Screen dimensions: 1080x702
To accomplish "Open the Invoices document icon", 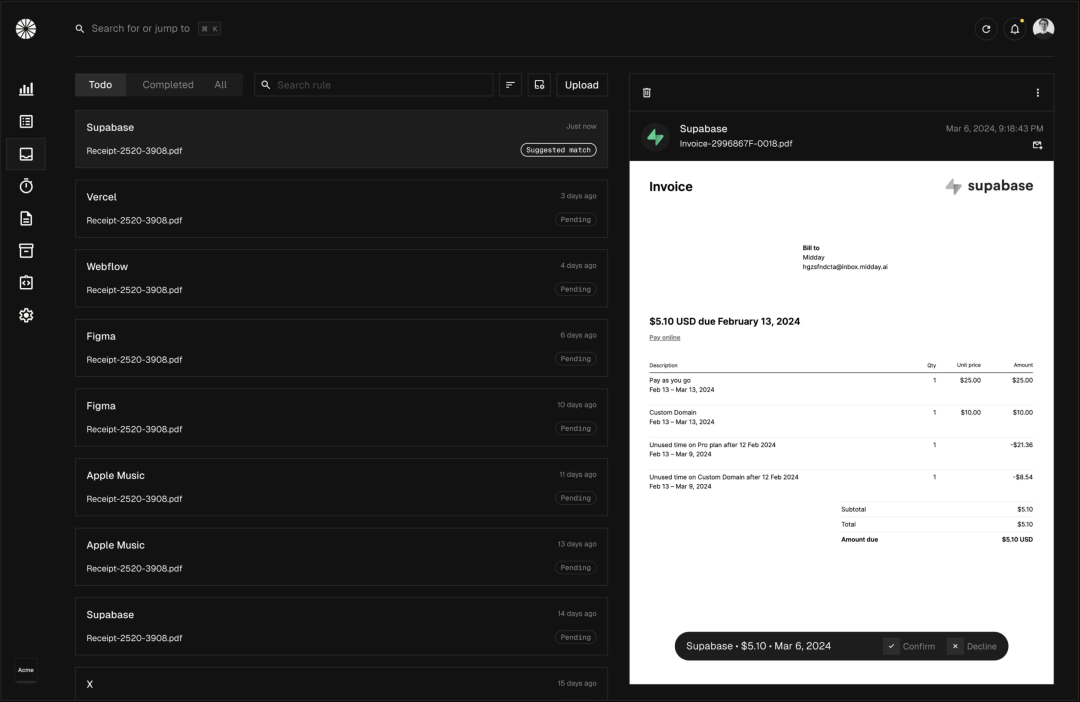I will pyautogui.click(x=26, y=218).
